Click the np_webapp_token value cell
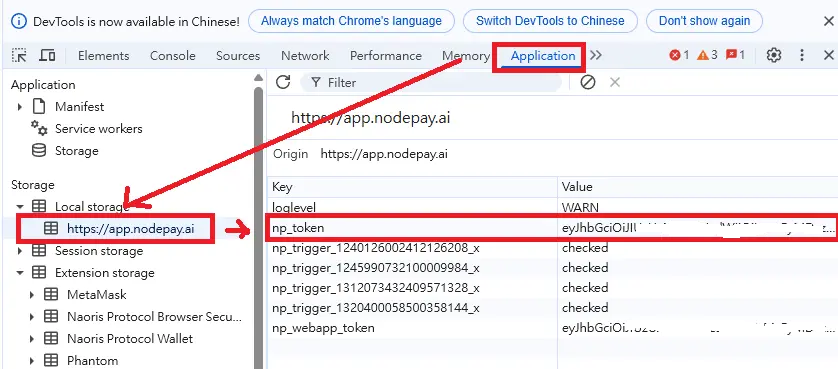The height and width of the screenshot is (369, 838). [x=697, y=328]
